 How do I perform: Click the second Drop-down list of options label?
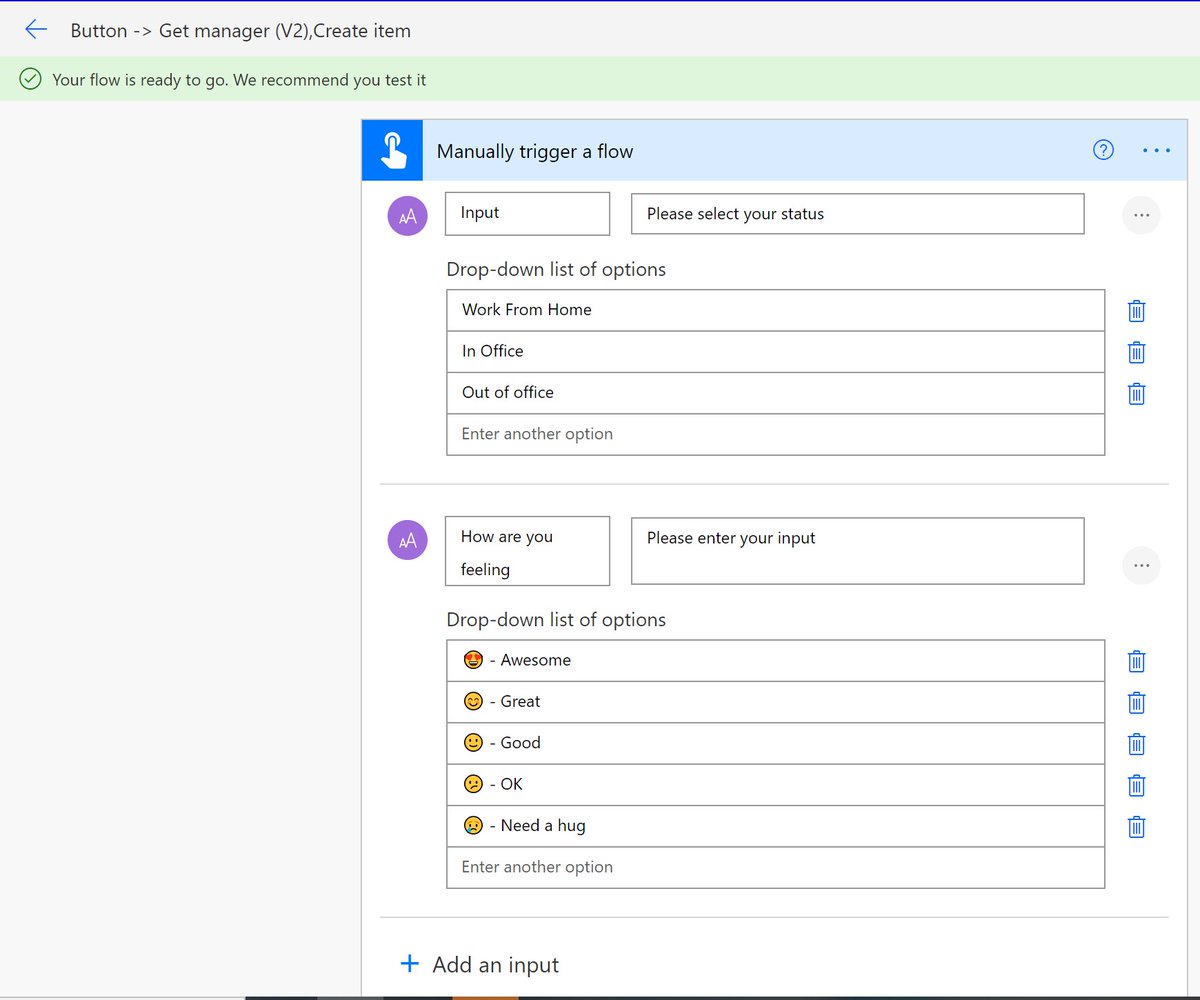[556, 619]
